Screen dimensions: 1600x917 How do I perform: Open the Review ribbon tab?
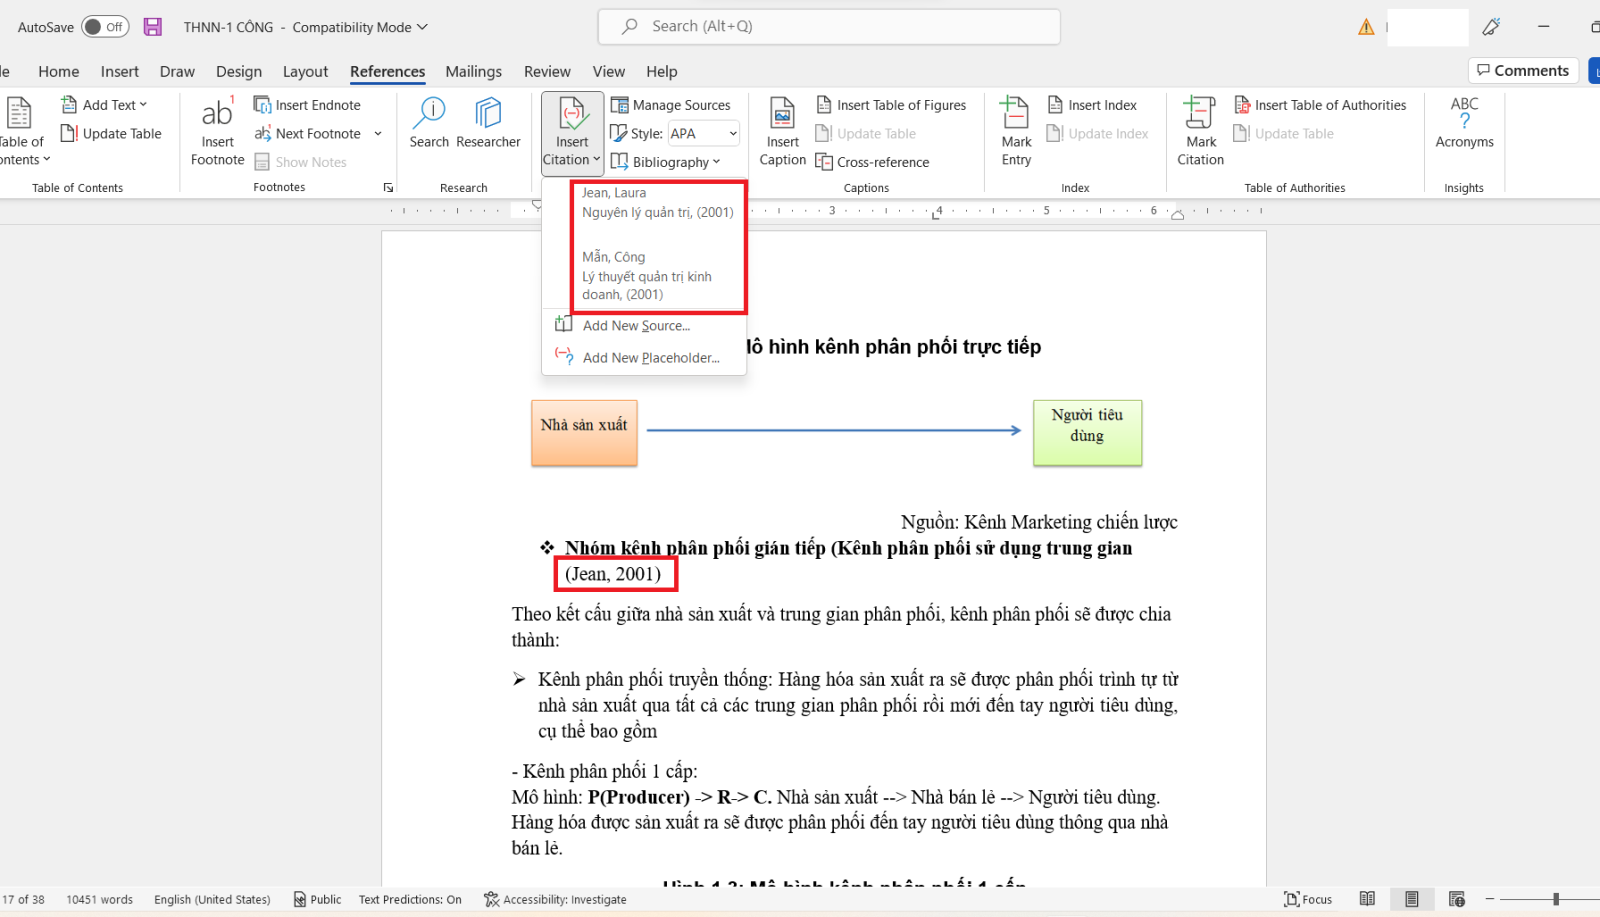[x=547, y=71]
